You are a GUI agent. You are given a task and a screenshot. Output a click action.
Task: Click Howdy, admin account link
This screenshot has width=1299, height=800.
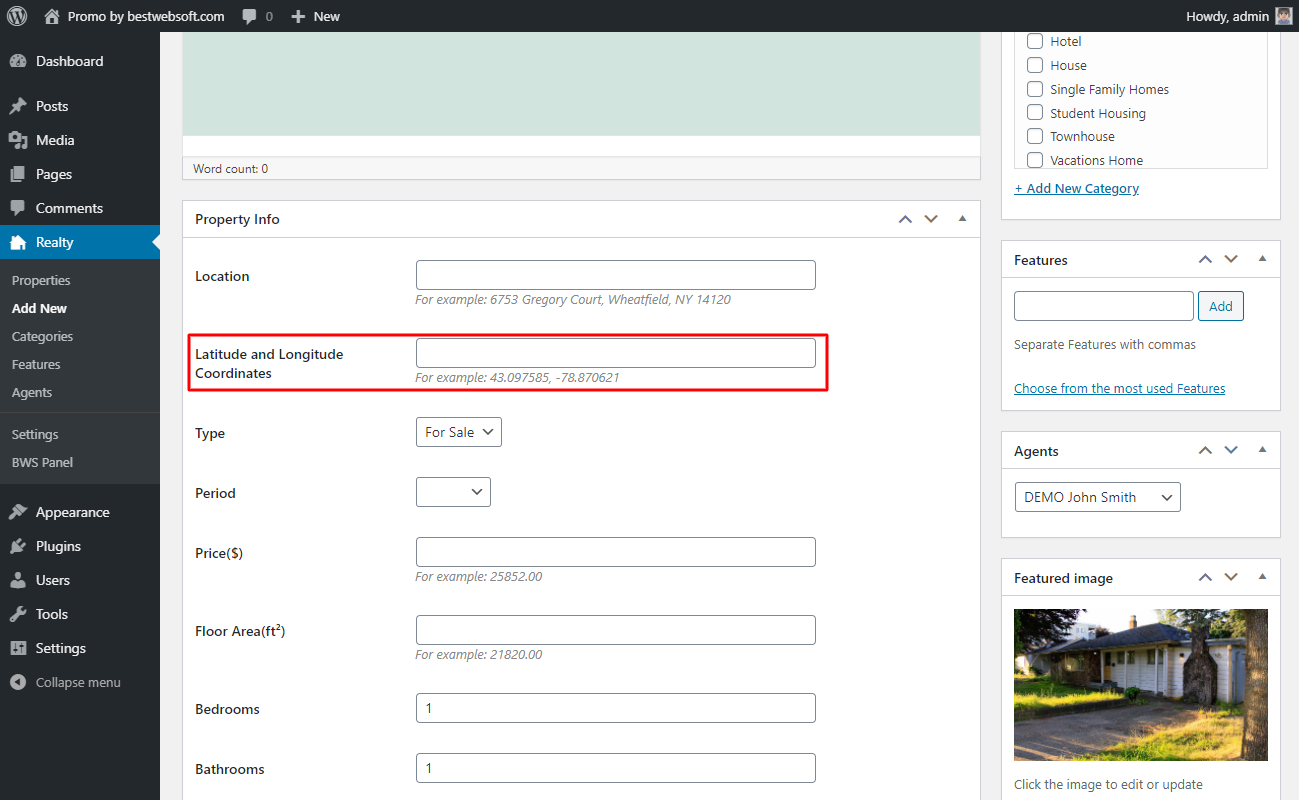click(x=1227, y=16)
